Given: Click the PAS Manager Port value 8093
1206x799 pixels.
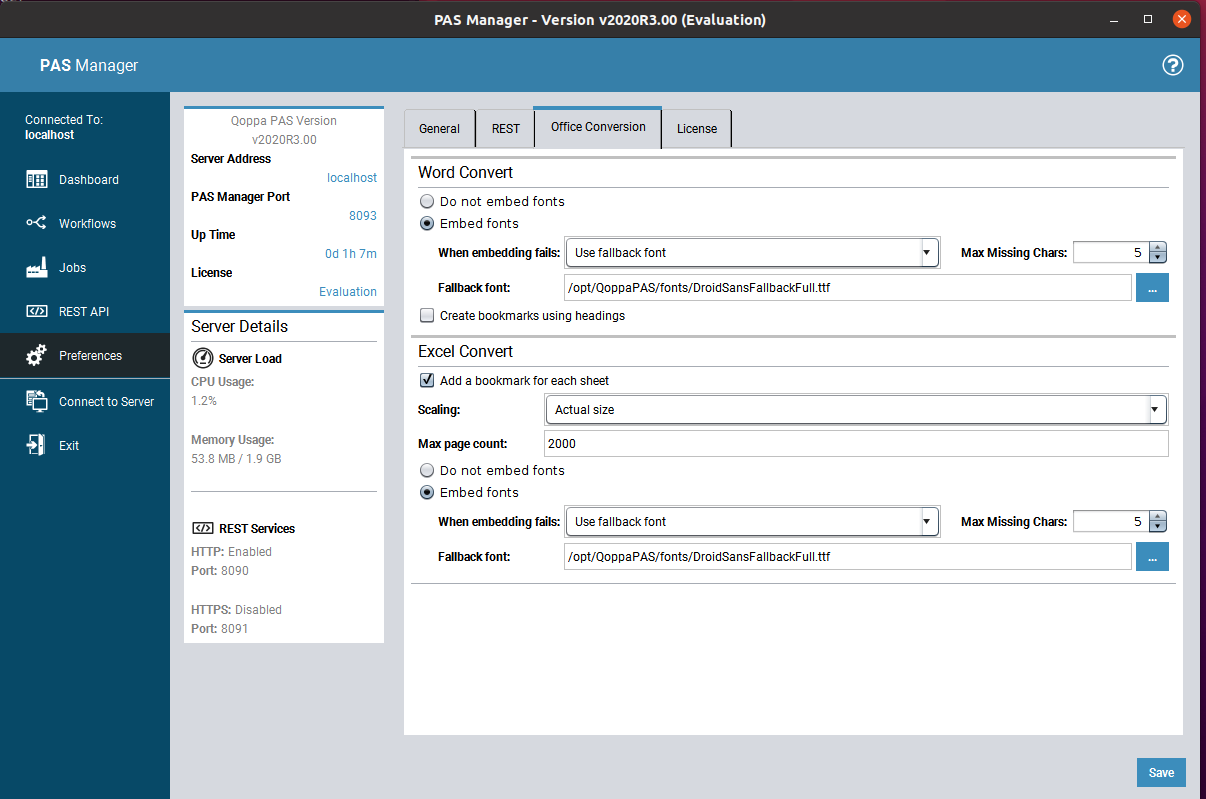Looking at the screenshot, I should tap(363, 216).
